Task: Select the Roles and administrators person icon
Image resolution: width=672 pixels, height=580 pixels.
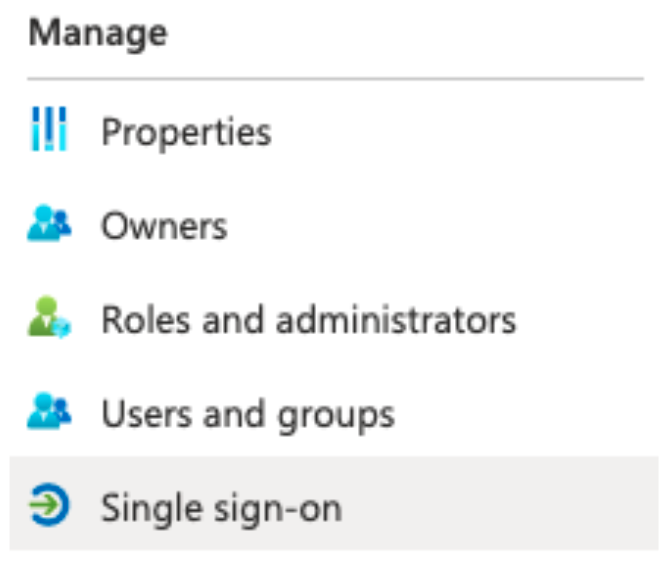Action: [49, 317]
